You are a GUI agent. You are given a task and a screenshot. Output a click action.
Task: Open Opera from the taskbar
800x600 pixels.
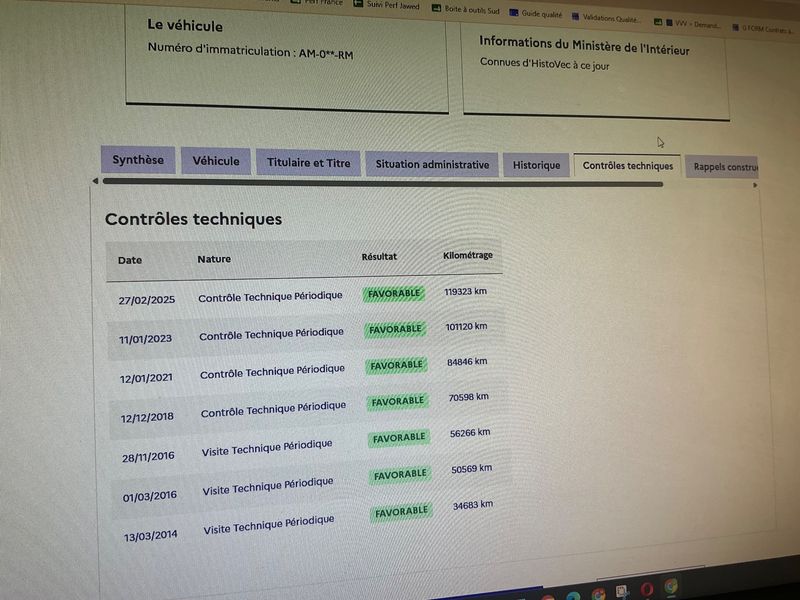pos(646,590)
